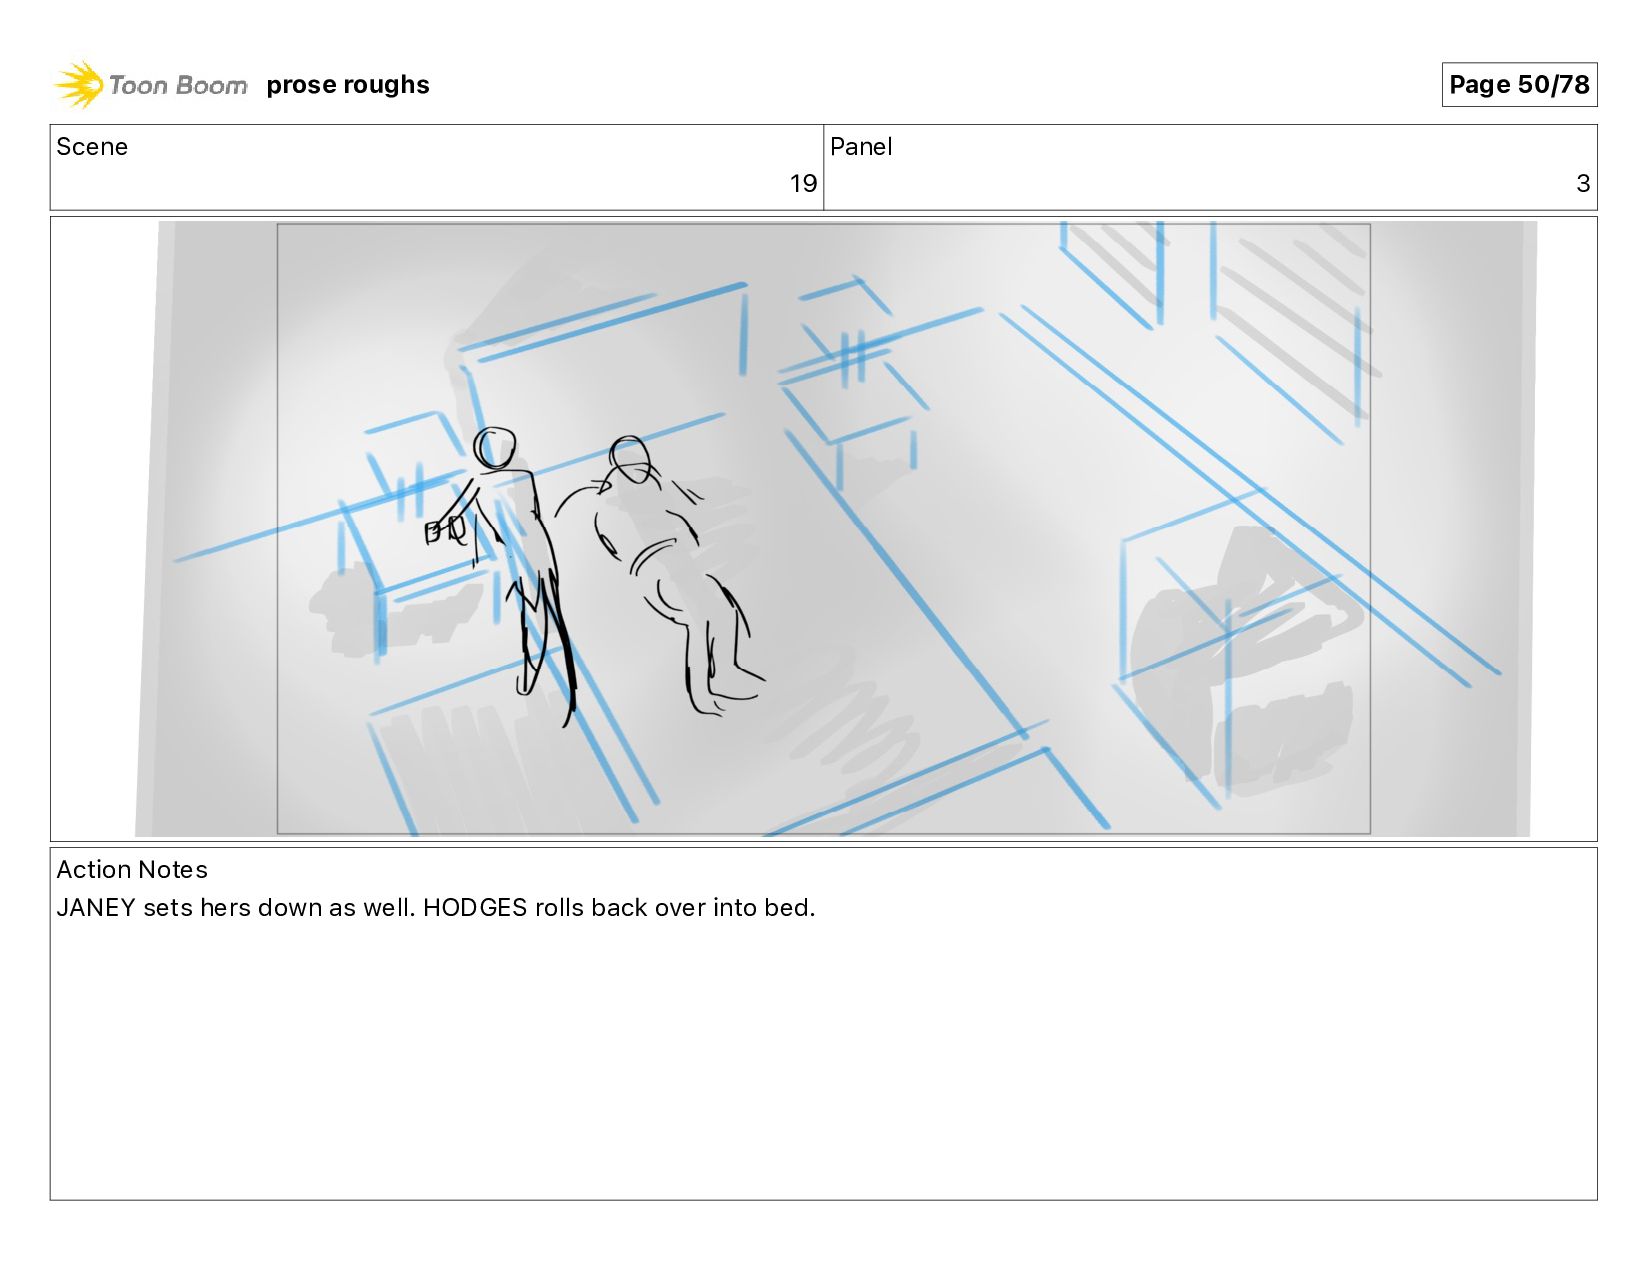Click the Toon Boom logo icon
Screen dimensions: 1650x1275
[x=79, y=84]
